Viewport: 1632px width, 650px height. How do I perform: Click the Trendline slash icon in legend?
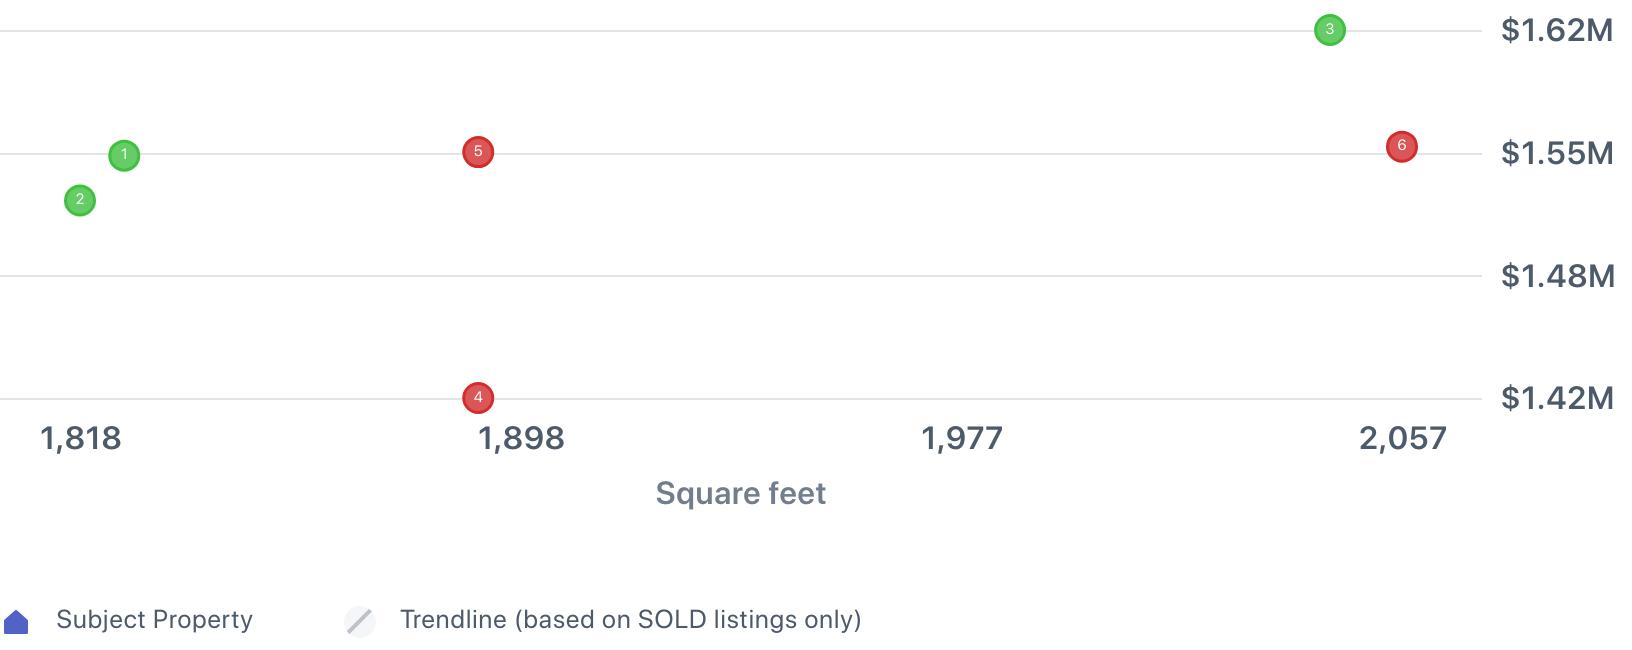coord(360,621)
